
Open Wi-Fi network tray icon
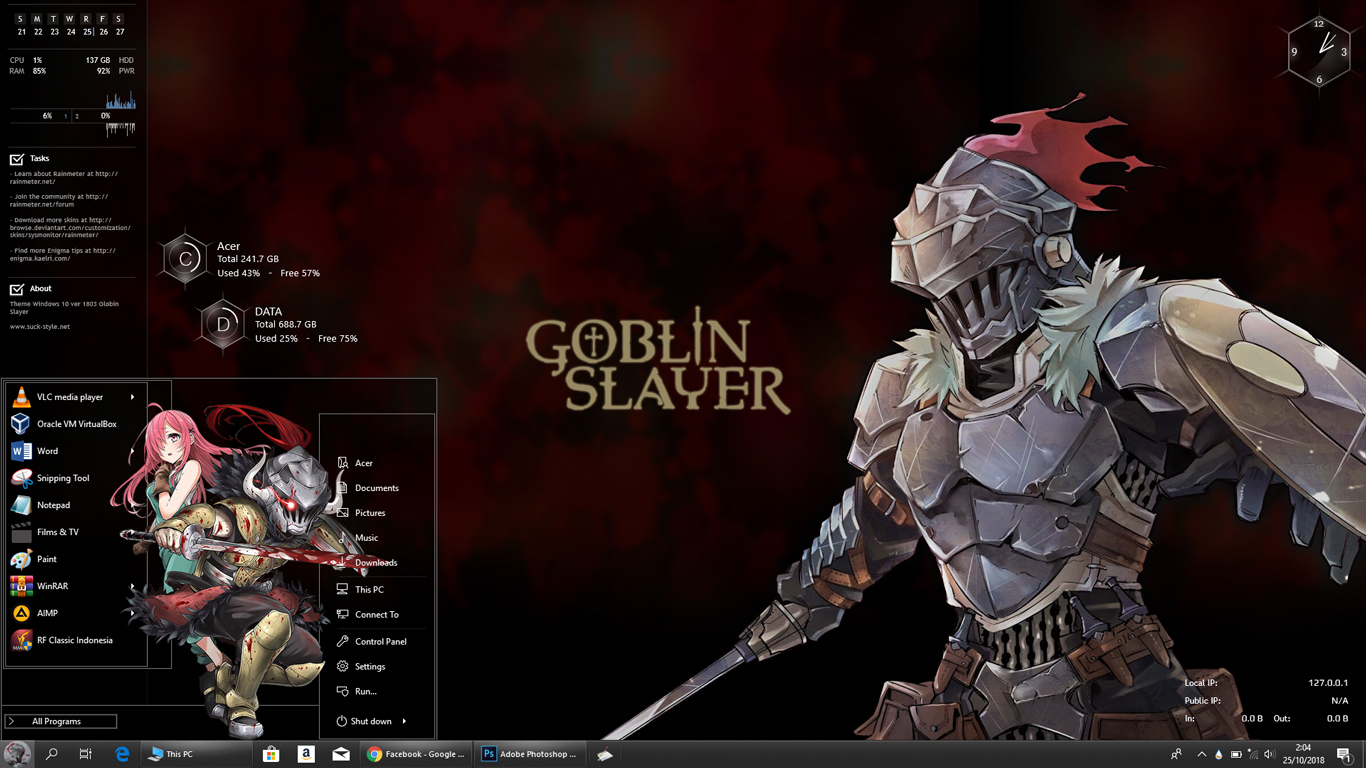(x=1253, y=754)
